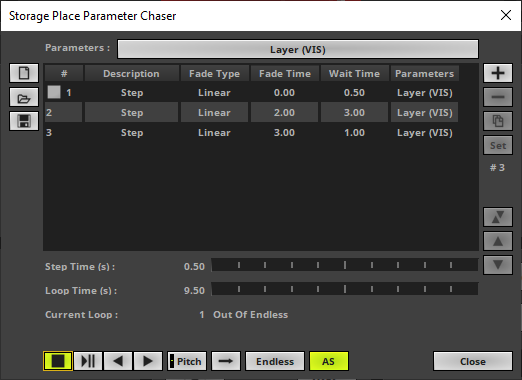Viewport: 522px width, 380px height.
Task: Open a chaser file with the folder icon
Action: coord(24,97)
